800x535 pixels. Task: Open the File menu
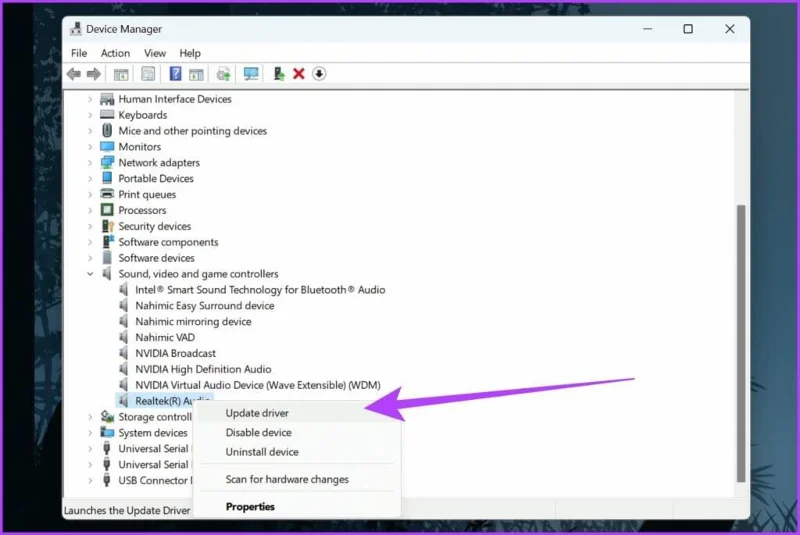point(79,53)
